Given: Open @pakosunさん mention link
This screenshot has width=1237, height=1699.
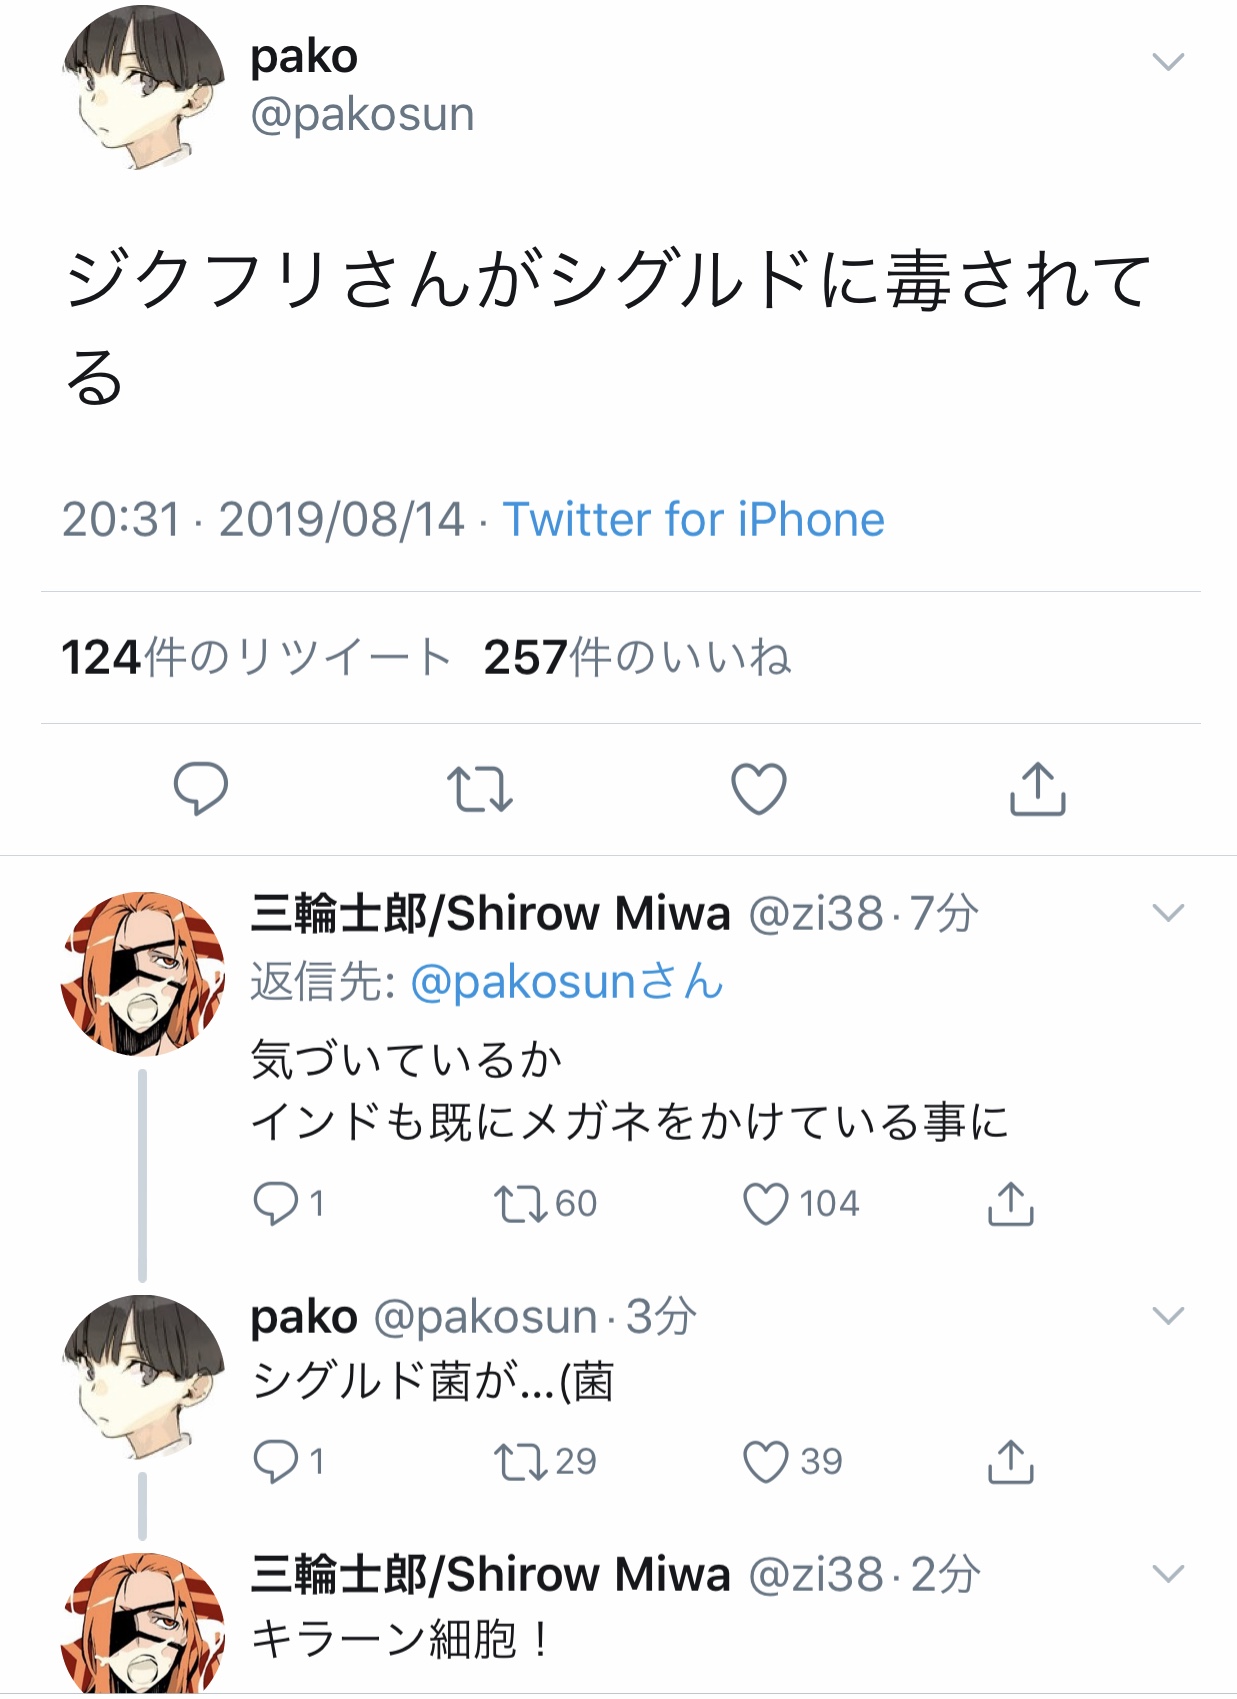Looking at the screenshot, I should click(567, 981).
